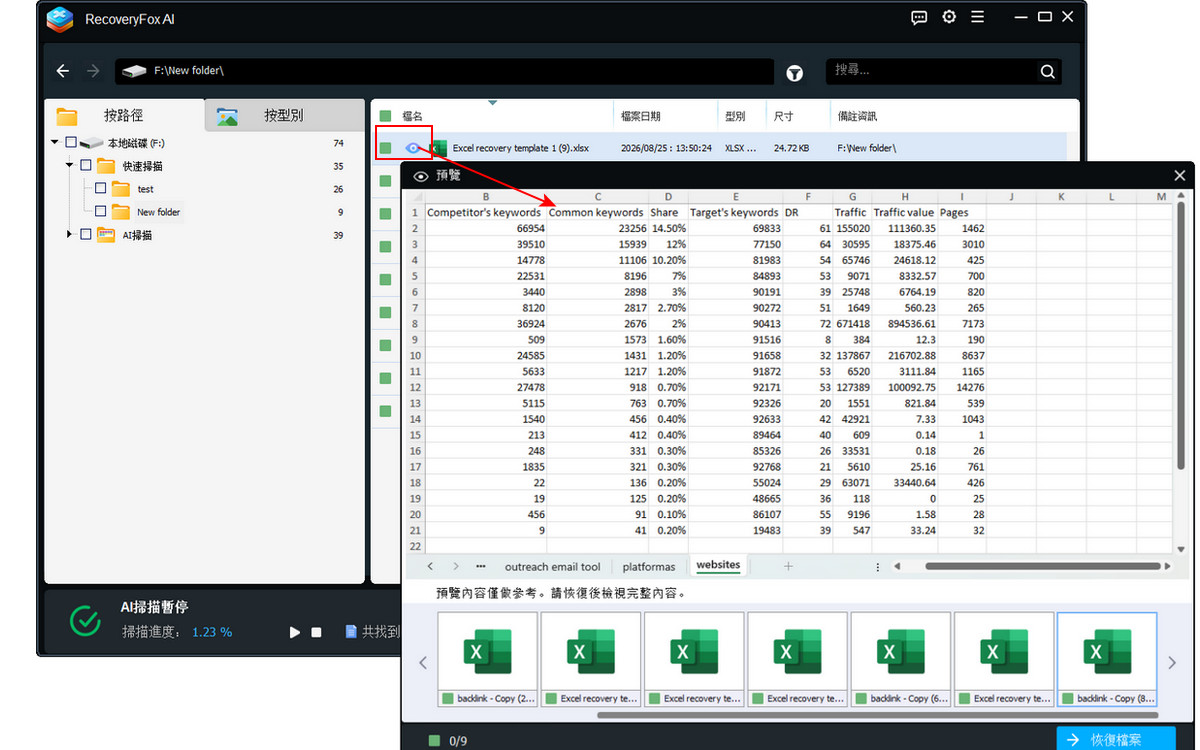Close the preview window
1200x750 pixels.
point(1179,176)
